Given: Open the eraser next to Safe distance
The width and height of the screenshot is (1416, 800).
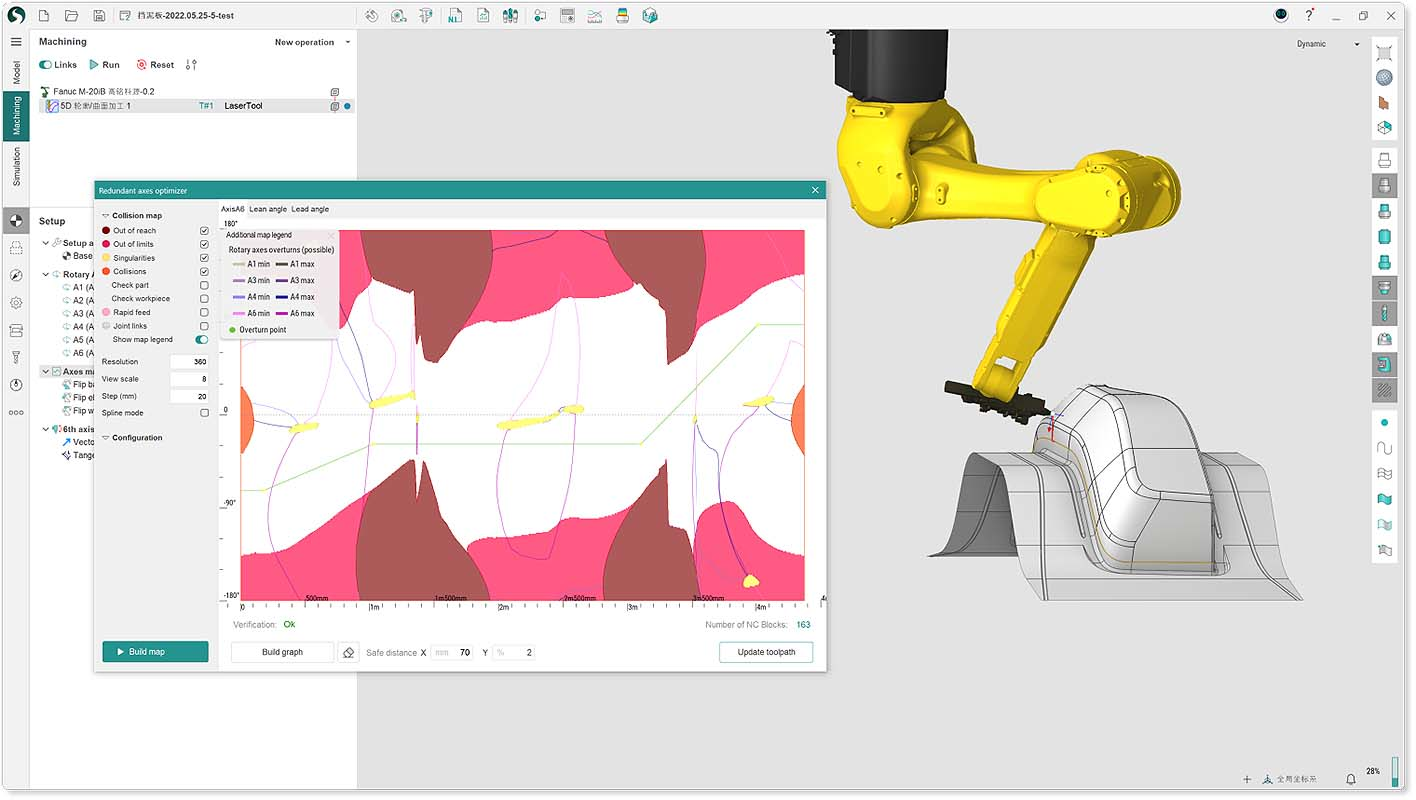Looking at the screenshot, I should pyautogui.click(x=347, y=651).
